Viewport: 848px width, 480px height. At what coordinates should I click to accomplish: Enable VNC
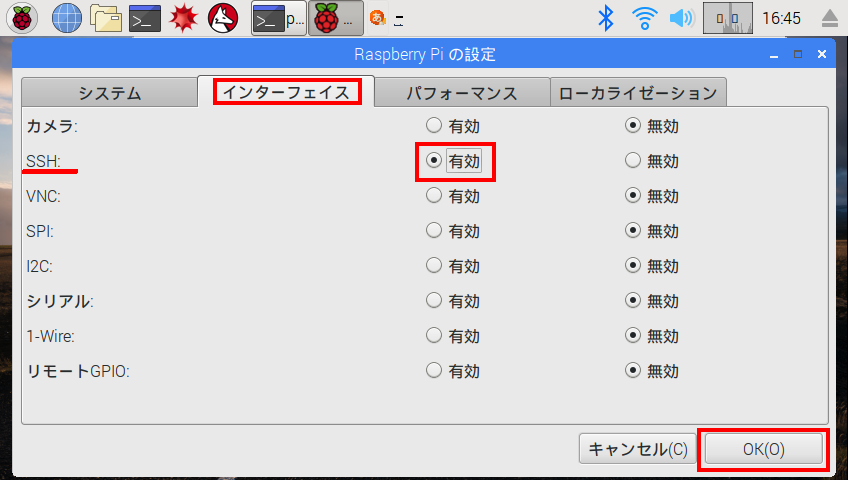pos(453,196)
